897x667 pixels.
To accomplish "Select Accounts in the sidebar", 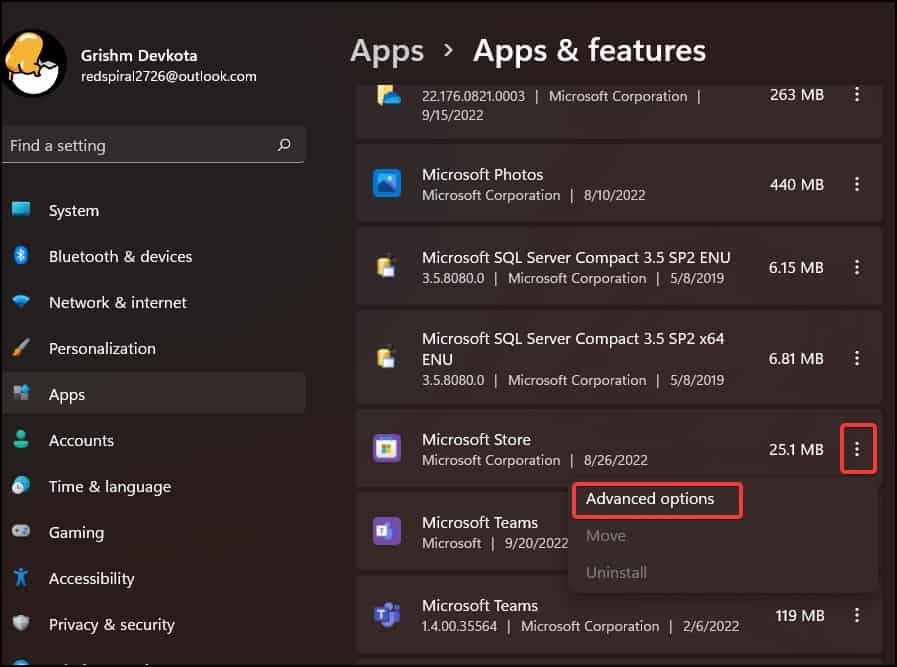I will (154, 440).
